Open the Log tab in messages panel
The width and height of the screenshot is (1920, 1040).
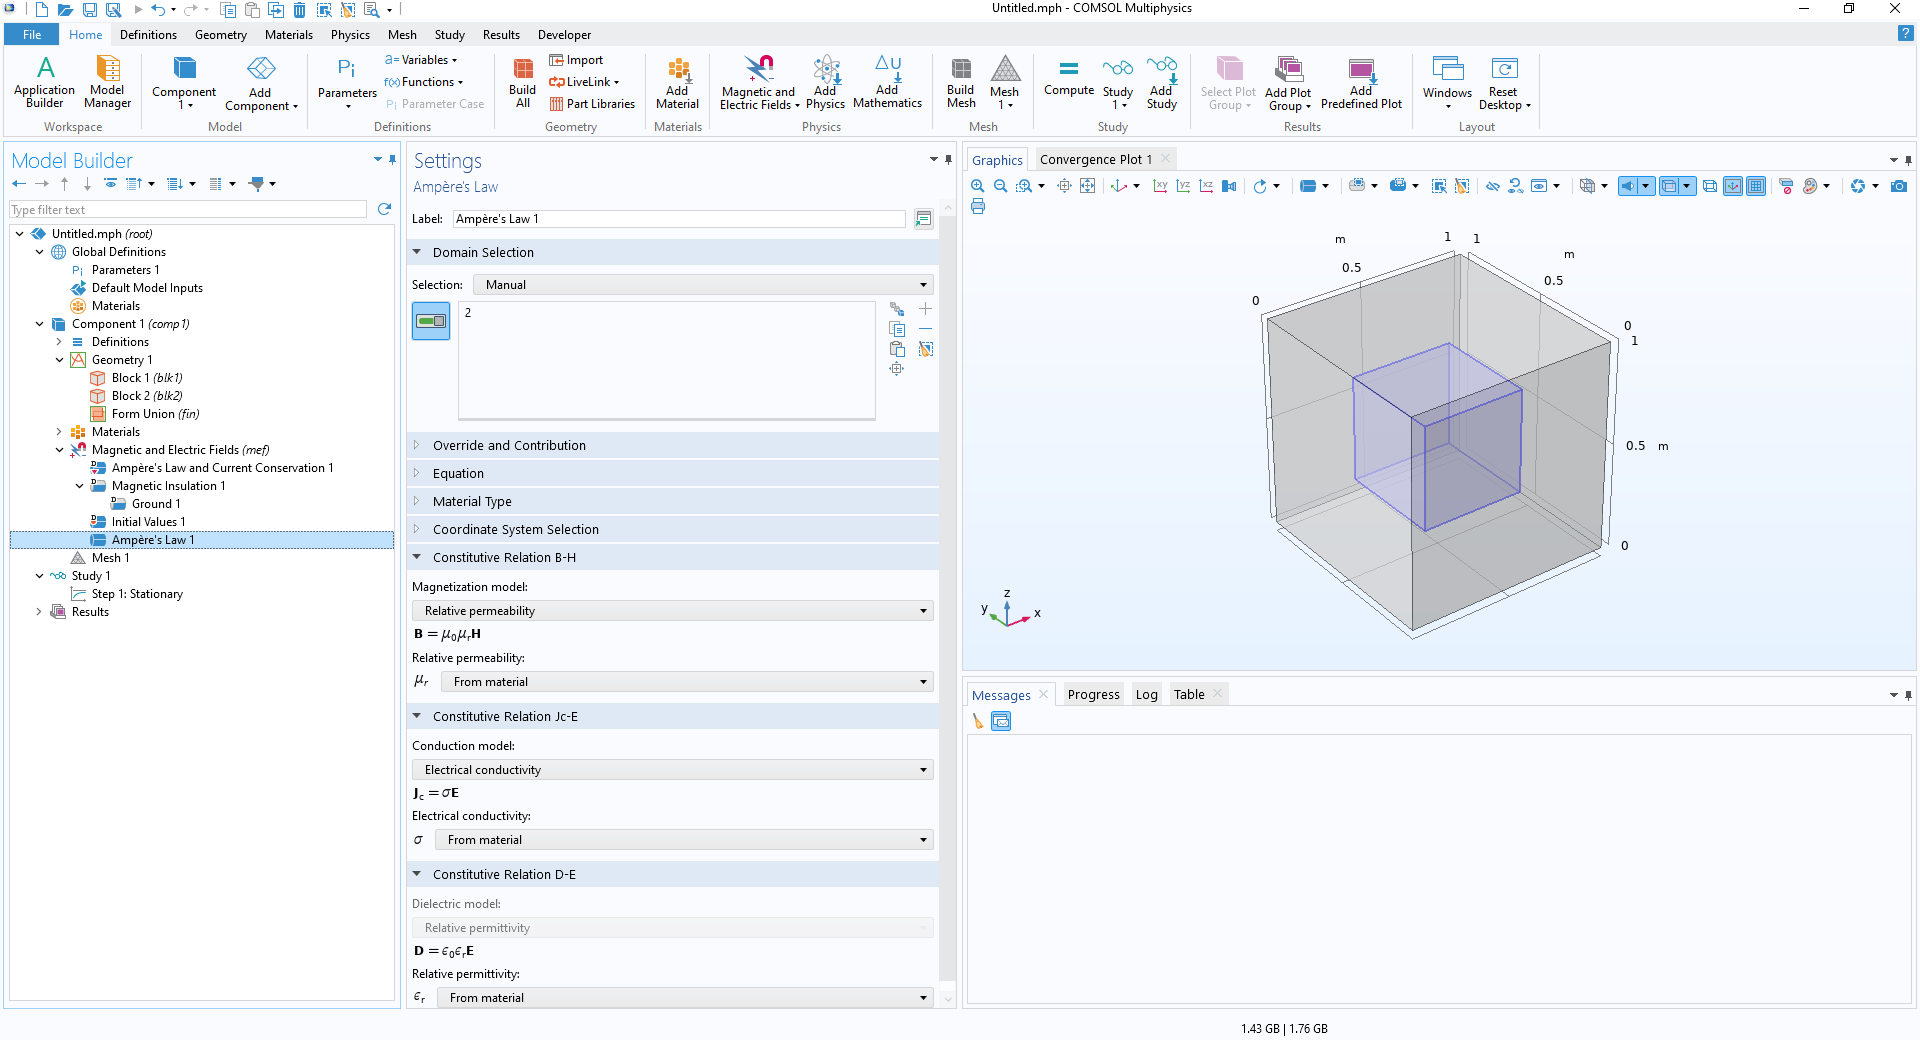(x=1146, y=695)
